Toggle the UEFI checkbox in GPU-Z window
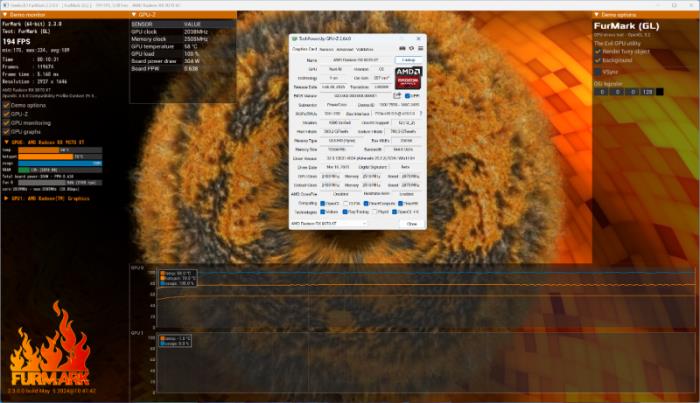 407,96
